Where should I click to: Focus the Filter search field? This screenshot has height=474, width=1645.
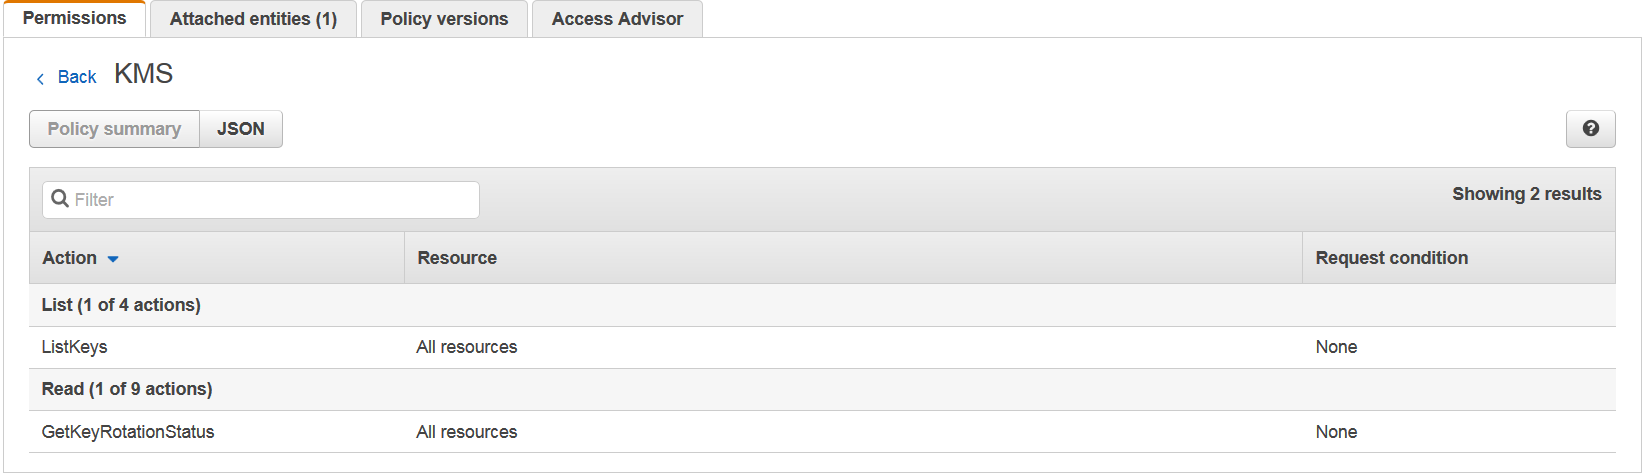270,200
